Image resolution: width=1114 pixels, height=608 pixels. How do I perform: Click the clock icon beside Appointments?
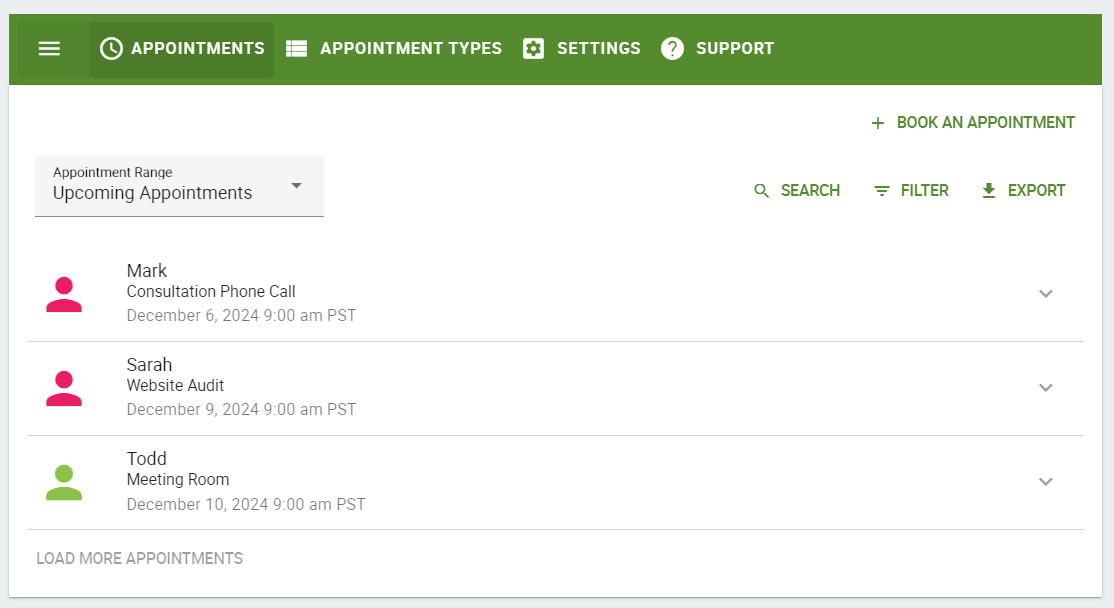pyautogui.click(x=112, y=48)
